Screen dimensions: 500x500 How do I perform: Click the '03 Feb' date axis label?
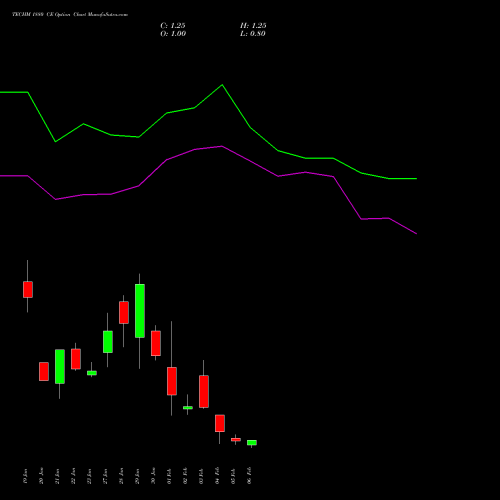202,476
